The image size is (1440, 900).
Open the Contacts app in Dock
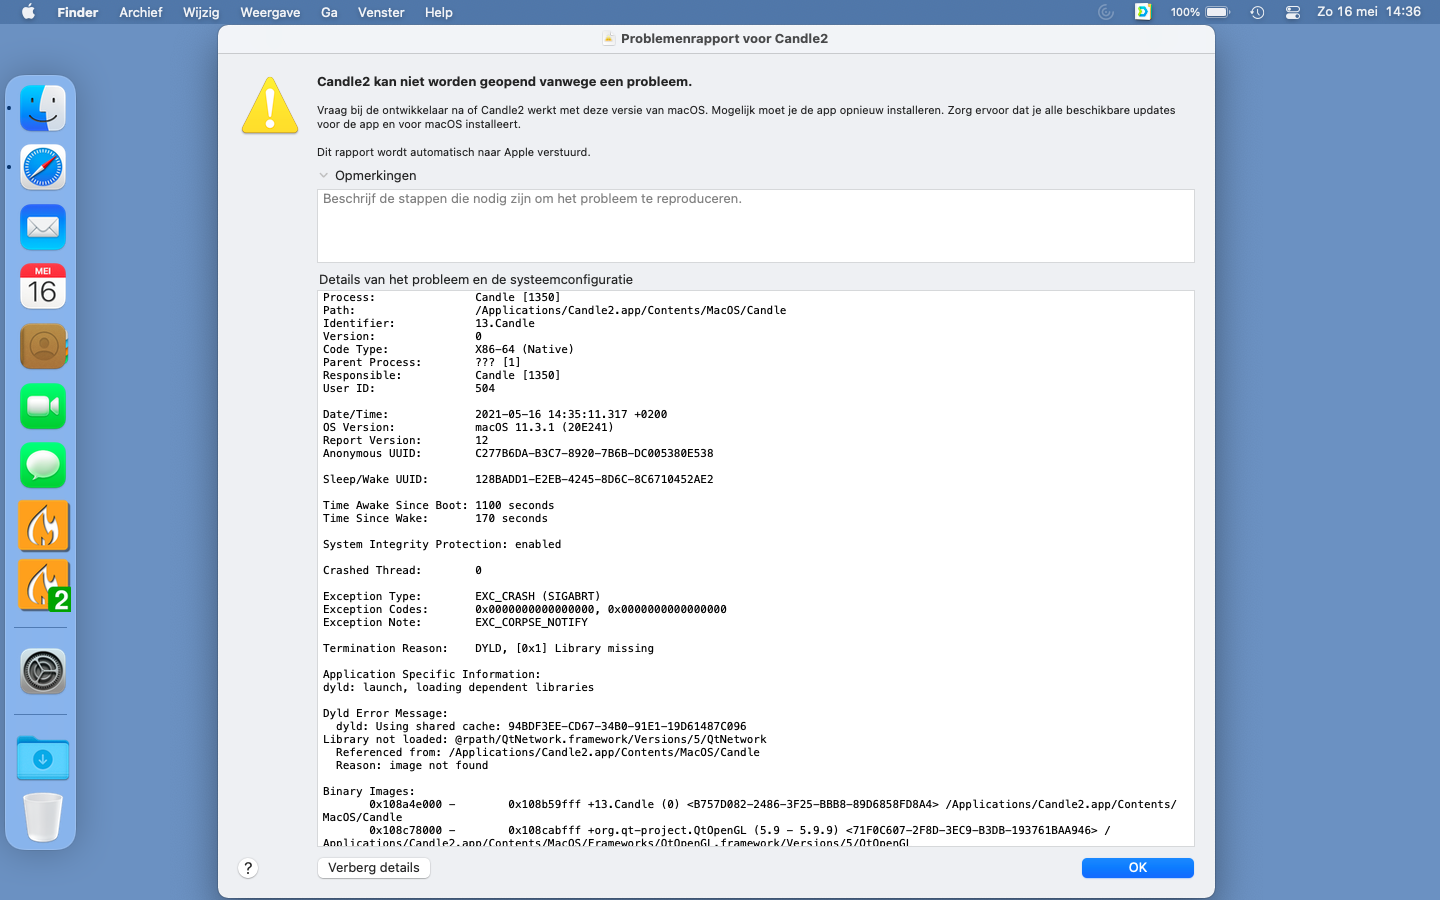pyautogui.click(x=43, y=346)
